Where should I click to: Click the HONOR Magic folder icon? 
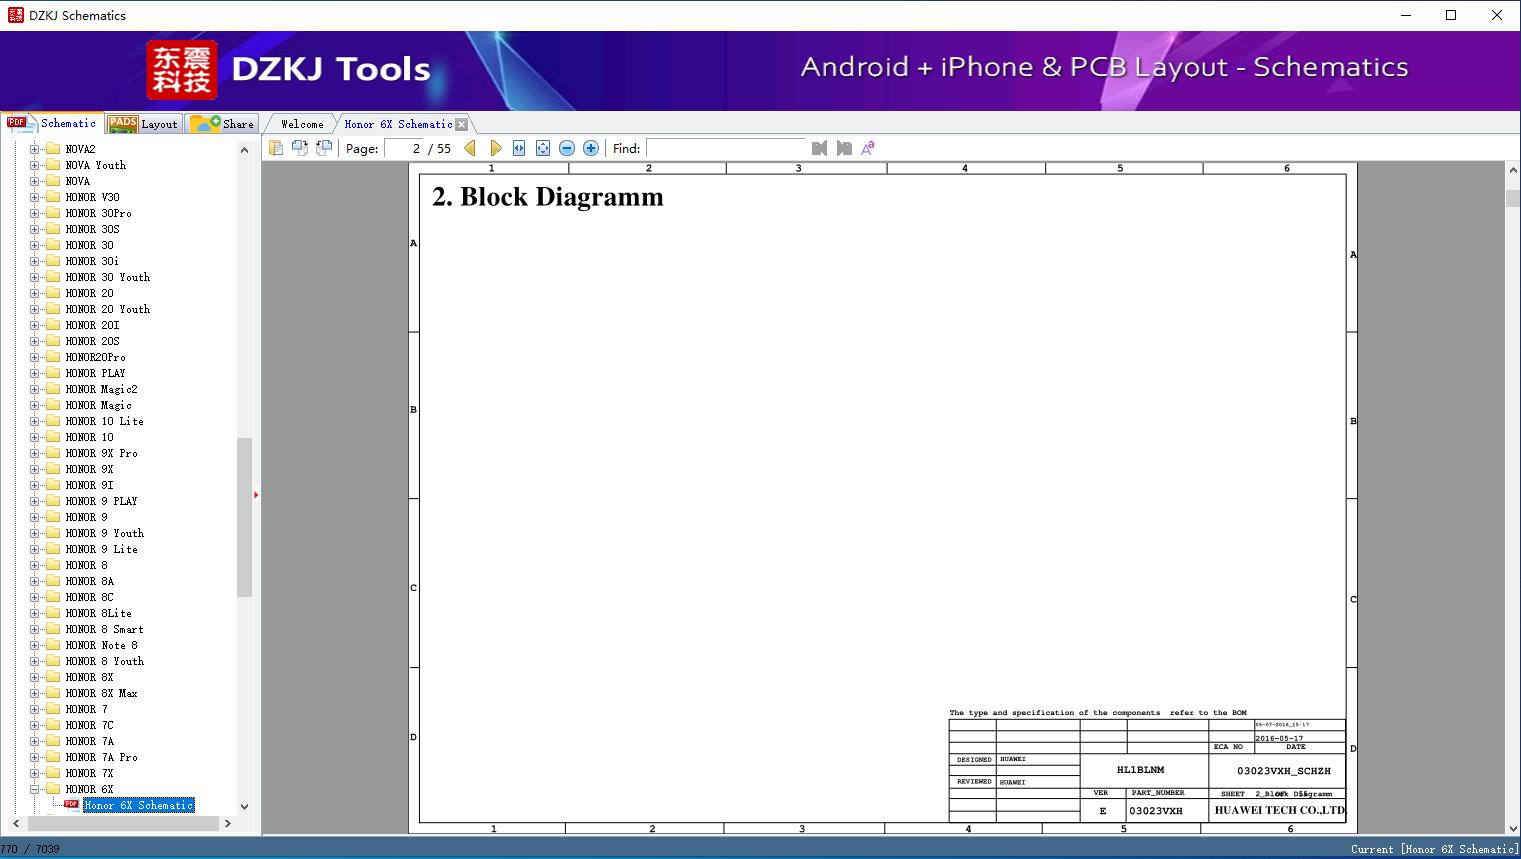click(53, 405)
